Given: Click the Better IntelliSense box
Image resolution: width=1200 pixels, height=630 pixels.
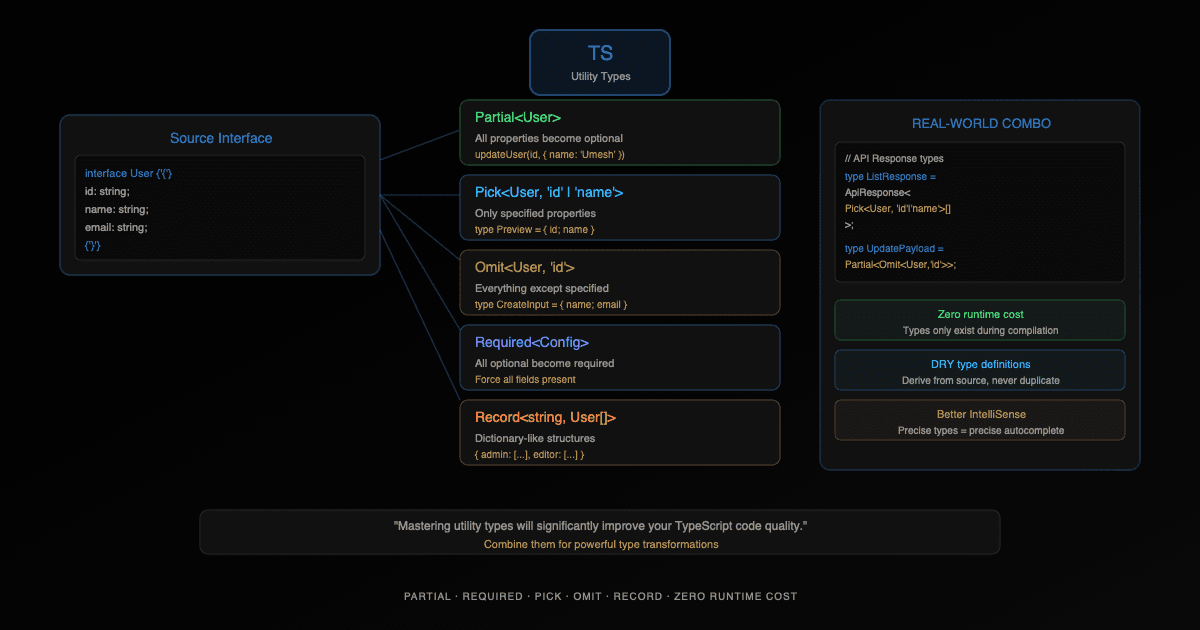Looking at the screenshot, I should [979, 420].
